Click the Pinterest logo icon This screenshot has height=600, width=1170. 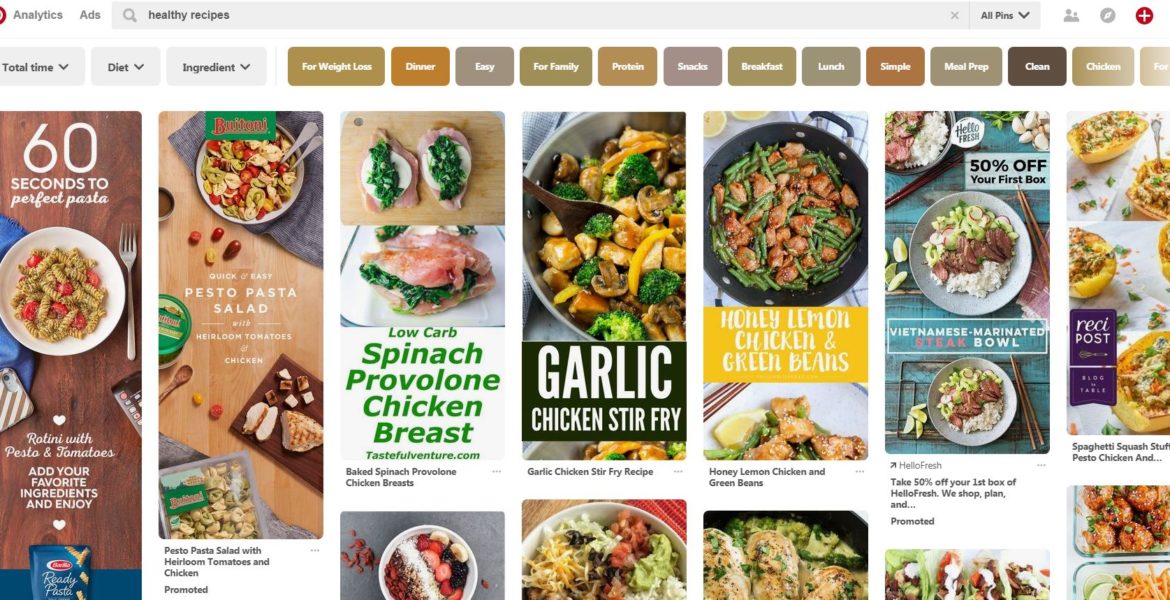[1, 15]
